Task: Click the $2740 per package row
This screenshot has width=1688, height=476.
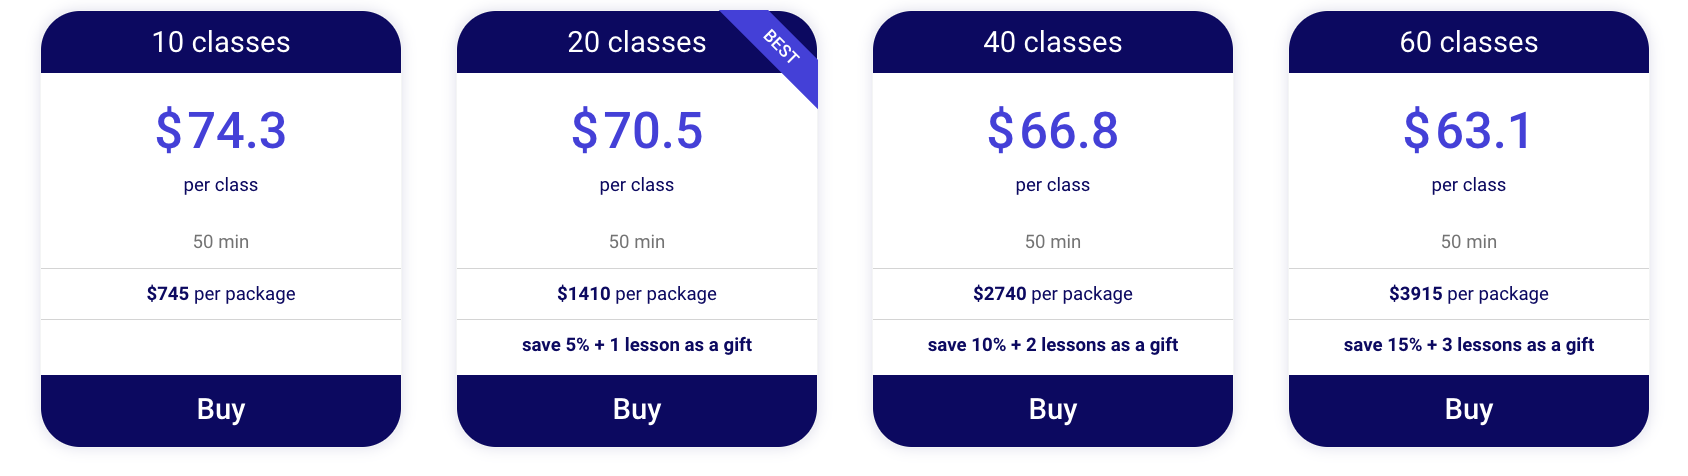Action: coord(1053,294)
